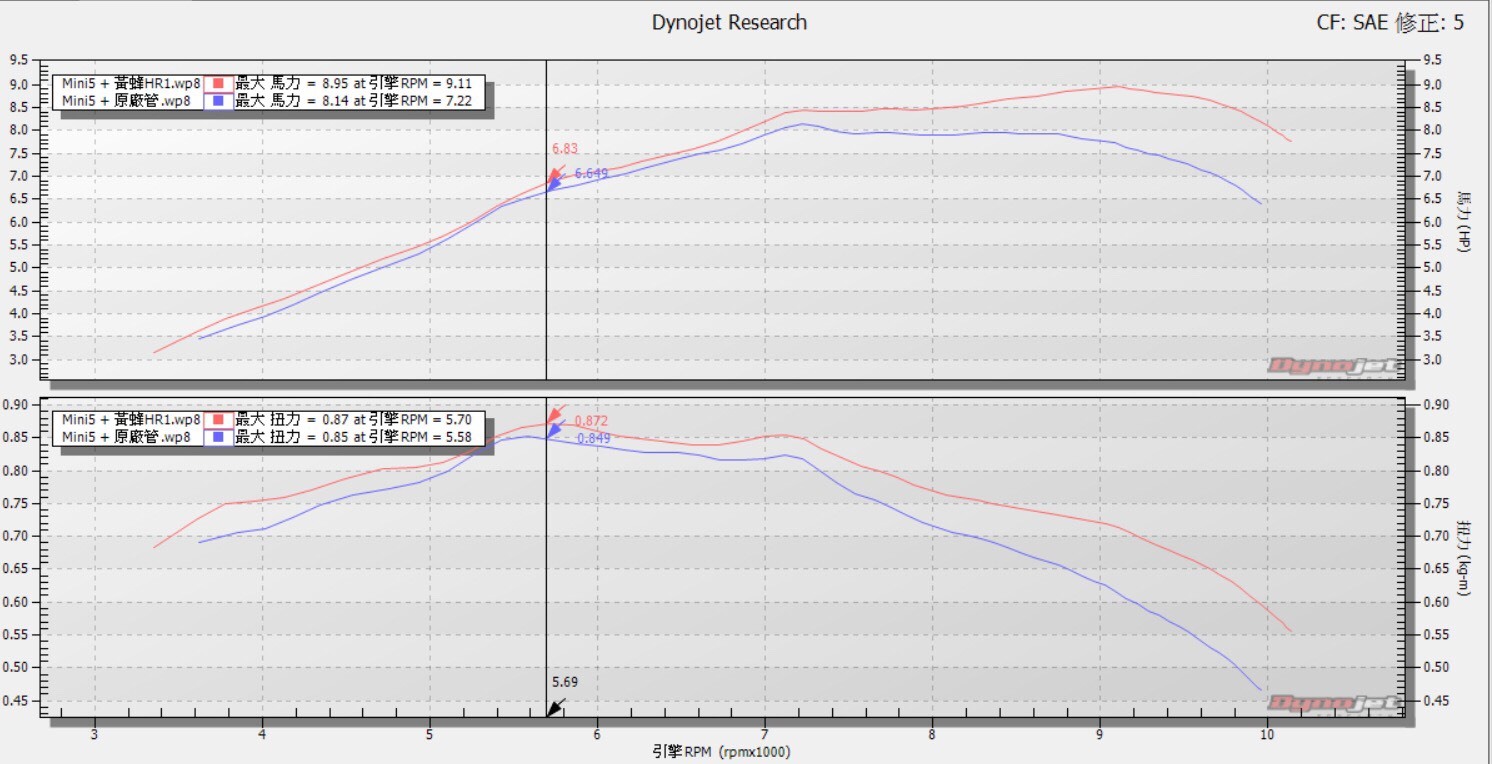Select red arrow marker on torque curve
This screenshot has width=1492, height=764.
[x=556, y=414]
